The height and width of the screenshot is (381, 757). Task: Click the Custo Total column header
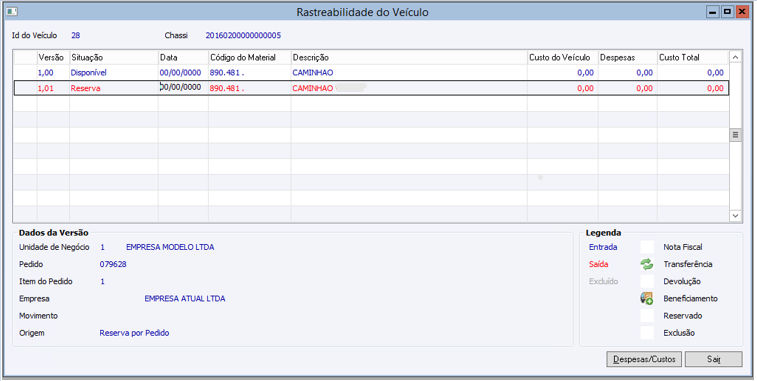[x=693, y=57]
